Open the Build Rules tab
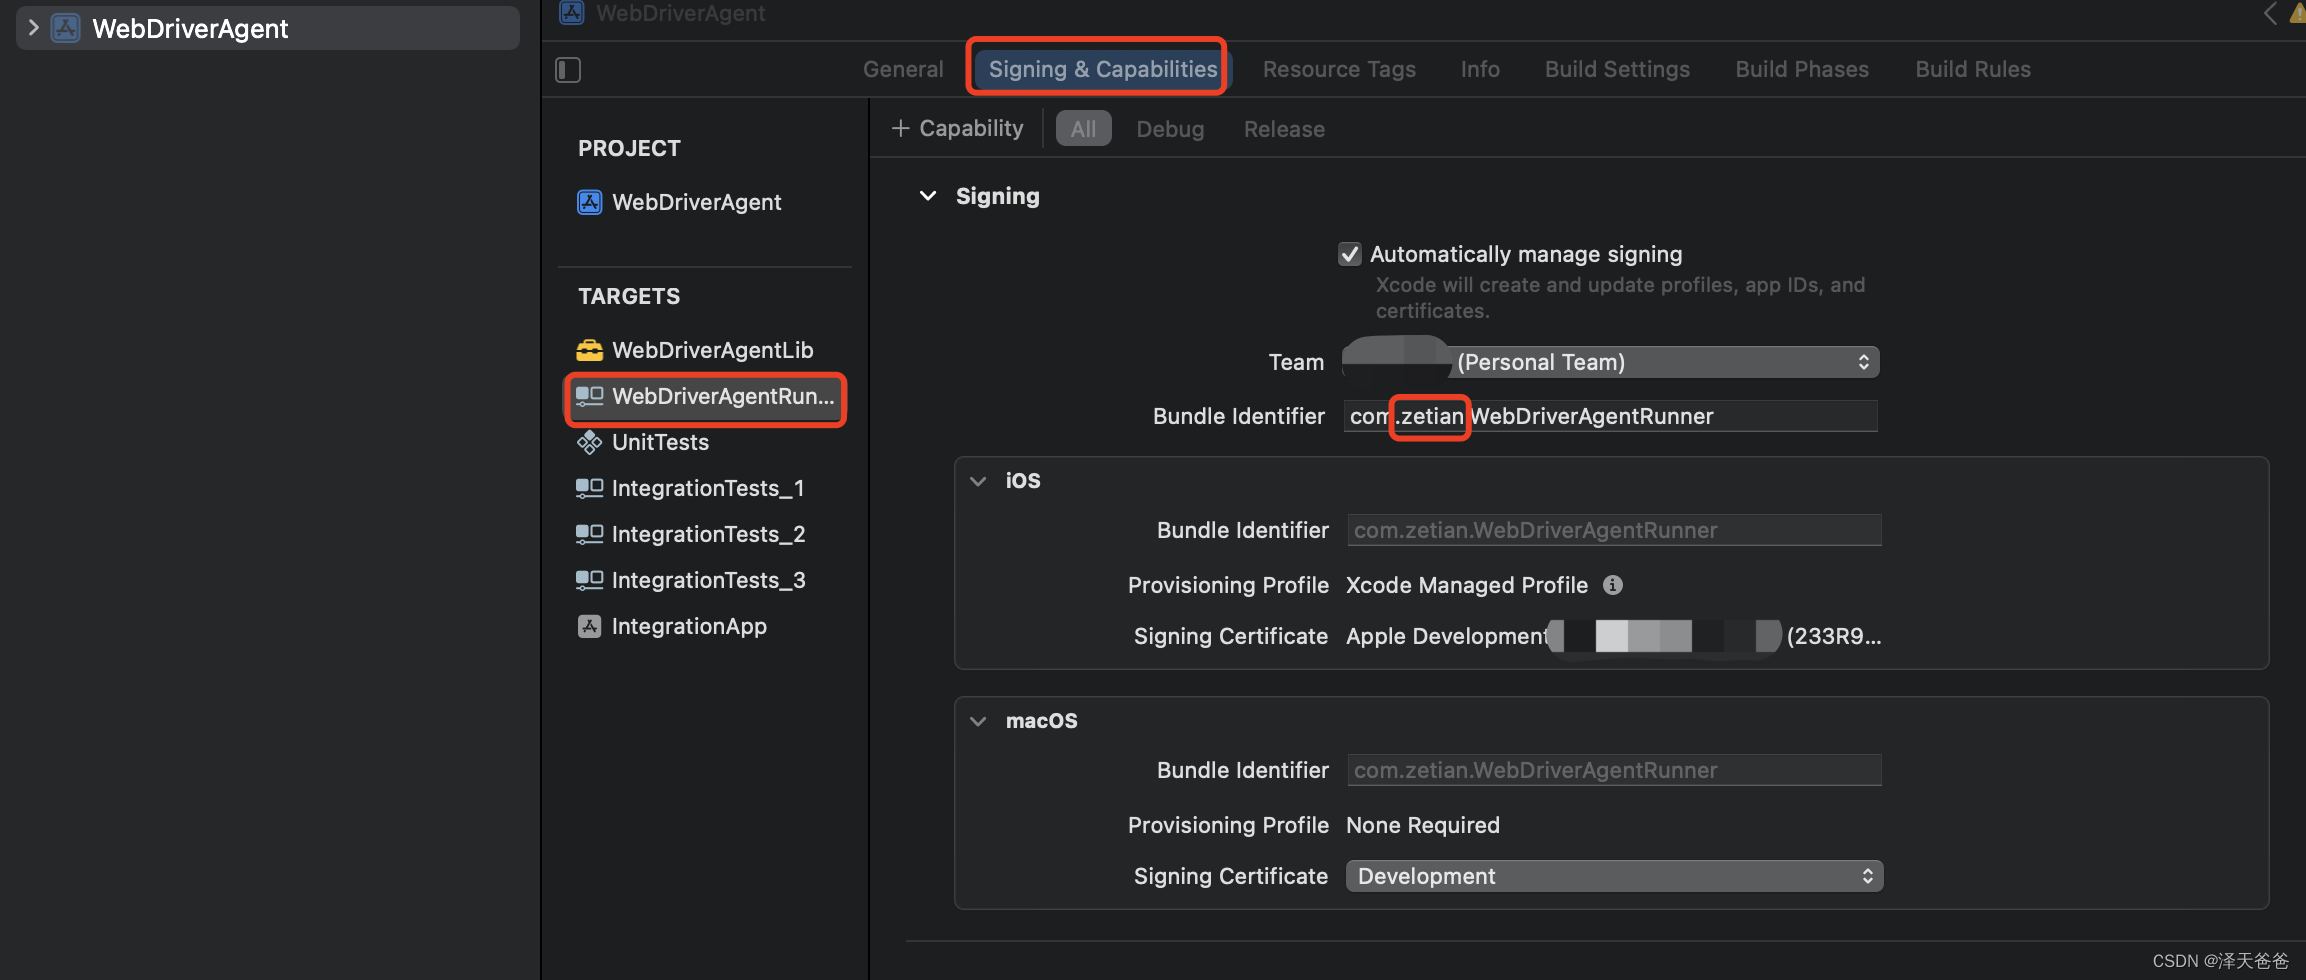The image size is (2306, 980). pos(1973,69)
